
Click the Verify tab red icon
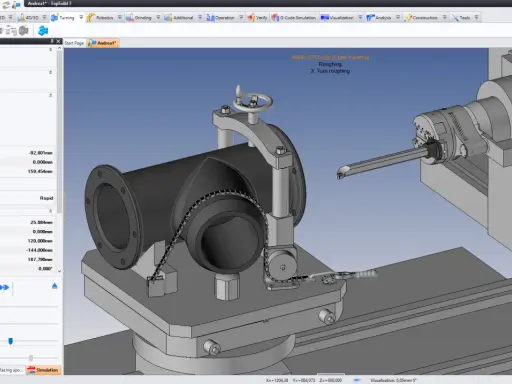coord(251,18)
